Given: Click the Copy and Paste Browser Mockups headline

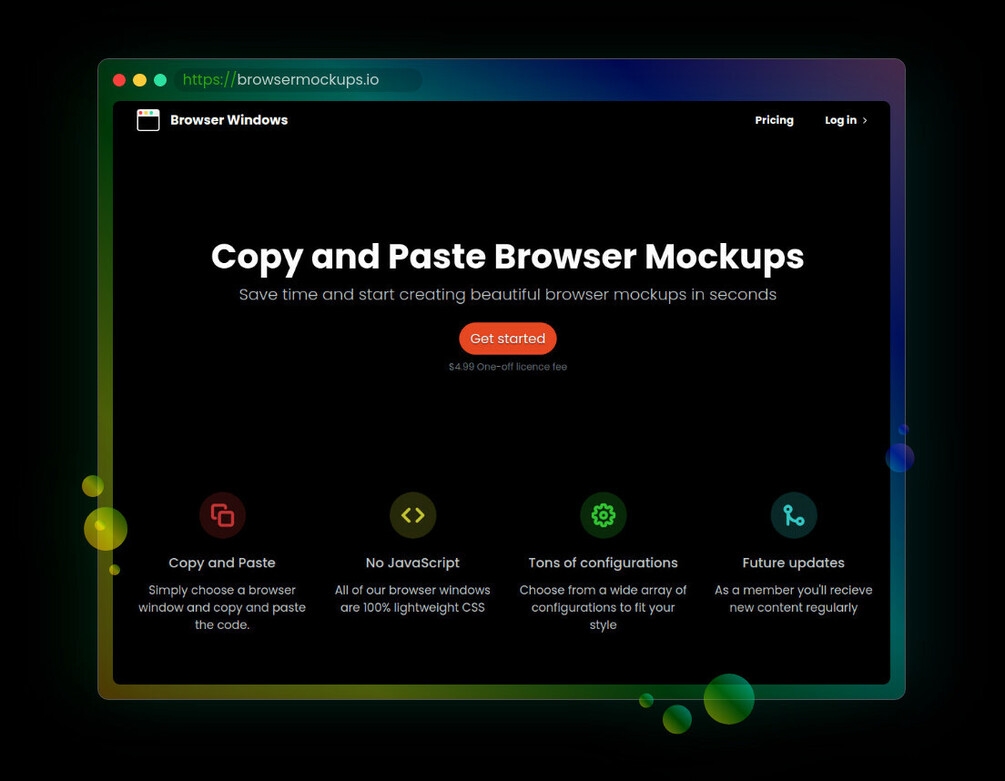Looking at the screenshot, I should (x=508, y=258).
